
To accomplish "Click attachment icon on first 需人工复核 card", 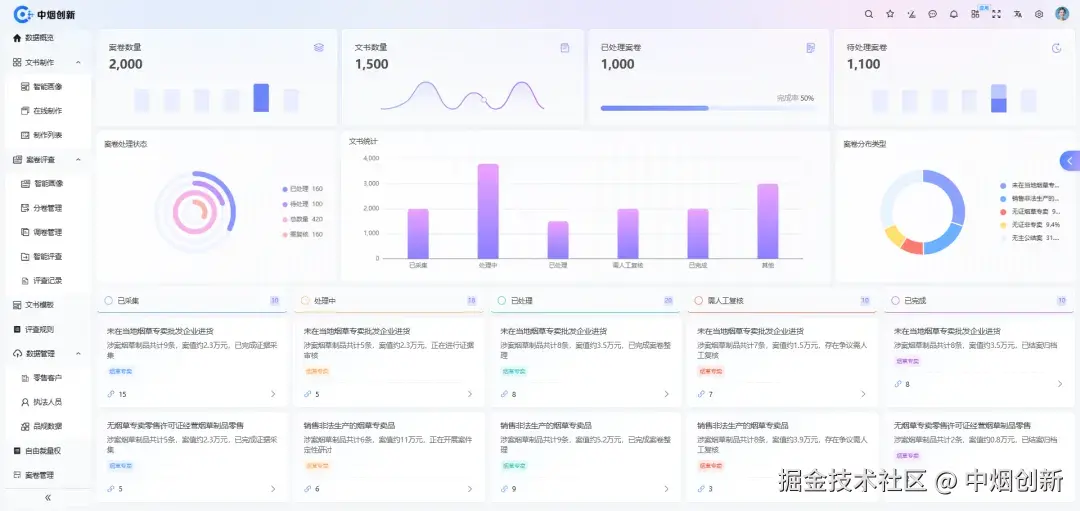I will click(701, 394).
